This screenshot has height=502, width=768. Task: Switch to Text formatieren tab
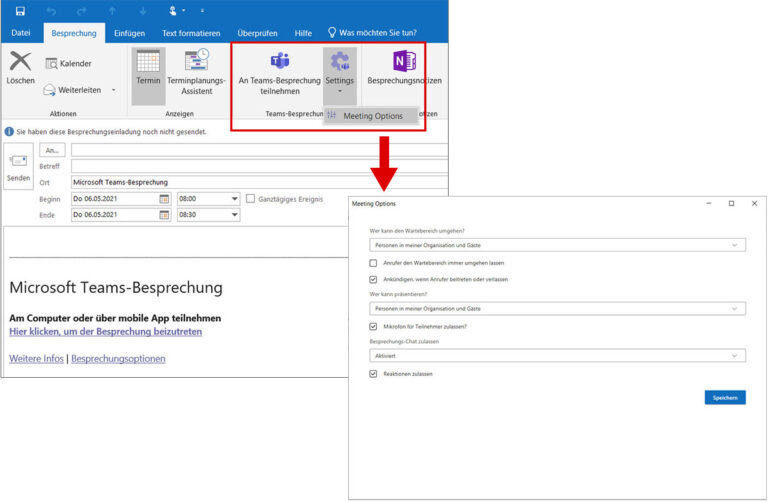click(x=191, y=33)
